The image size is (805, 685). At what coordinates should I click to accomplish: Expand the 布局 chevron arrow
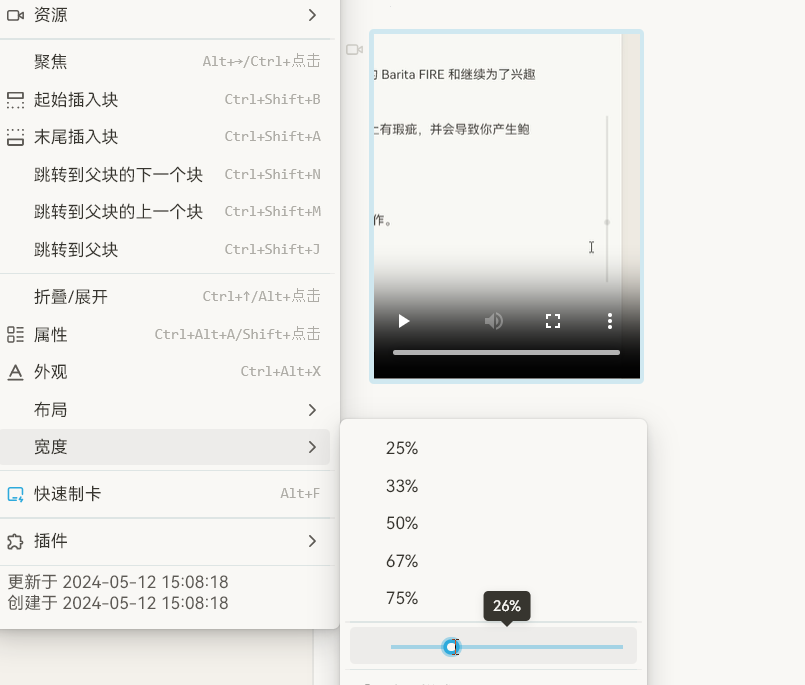(312, 410)
